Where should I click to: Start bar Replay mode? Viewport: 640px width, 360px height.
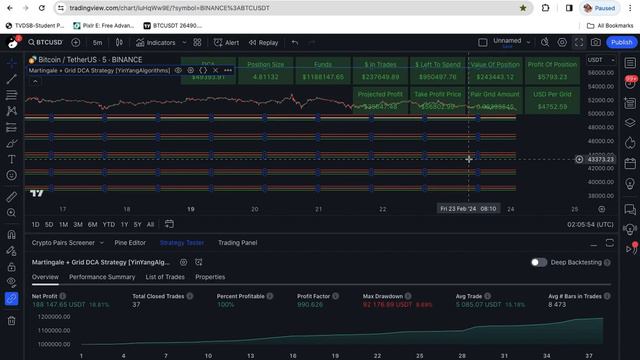pos(263,42)
